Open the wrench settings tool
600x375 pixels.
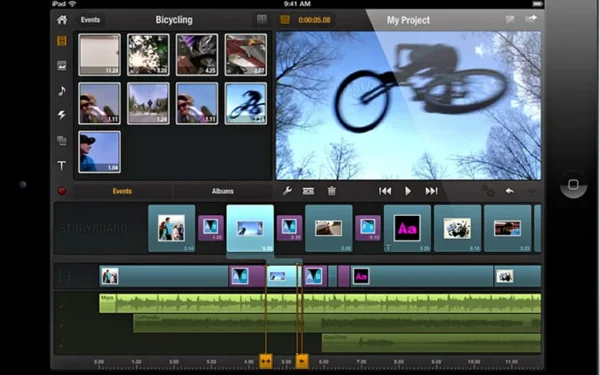pos(287,191)
